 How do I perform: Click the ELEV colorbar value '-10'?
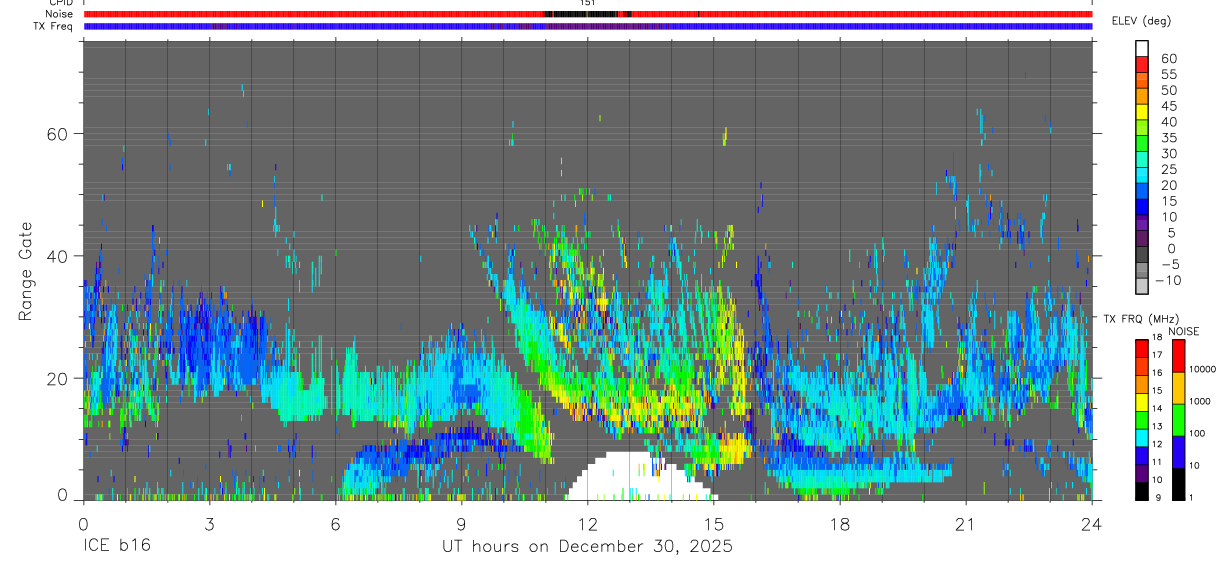pos(1166,280)
